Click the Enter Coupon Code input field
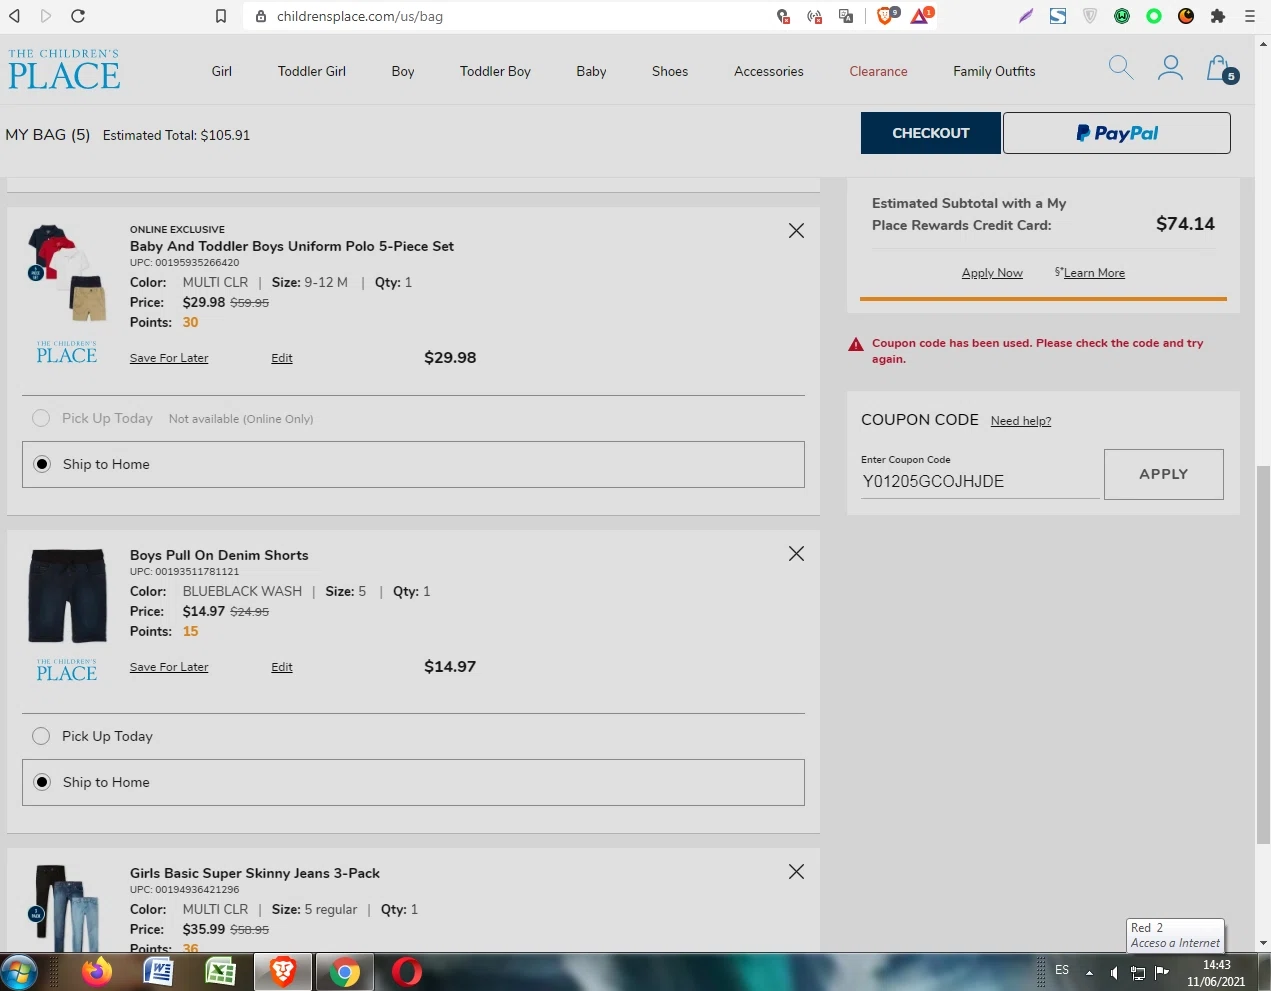Screen dimensions: 1271x991 980,481
